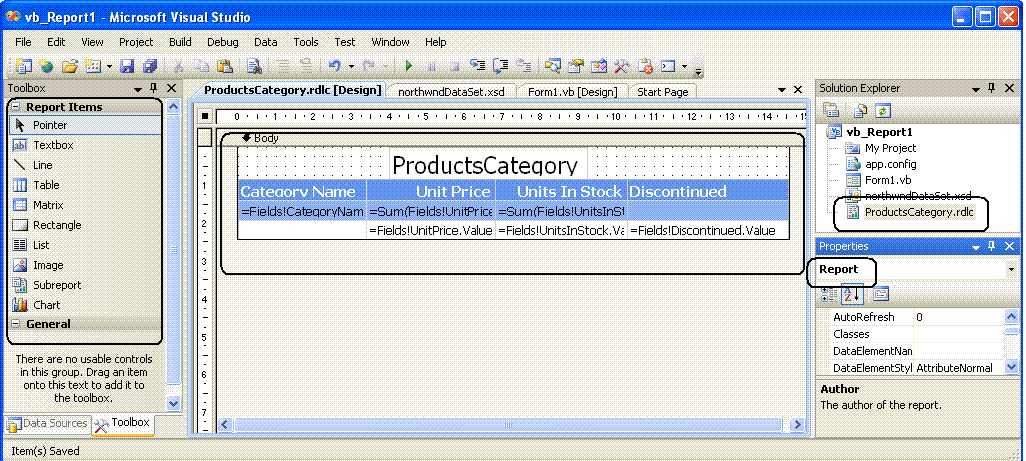Select the Matrix report item
Image resolution: width=1026 pixels, height=461 pixels.
point(48,205)
